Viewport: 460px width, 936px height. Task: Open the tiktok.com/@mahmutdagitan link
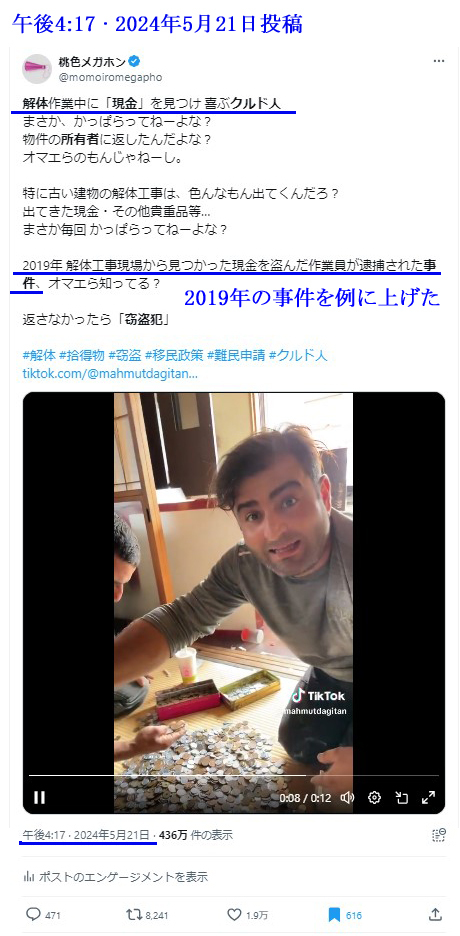tap(110, 374)
